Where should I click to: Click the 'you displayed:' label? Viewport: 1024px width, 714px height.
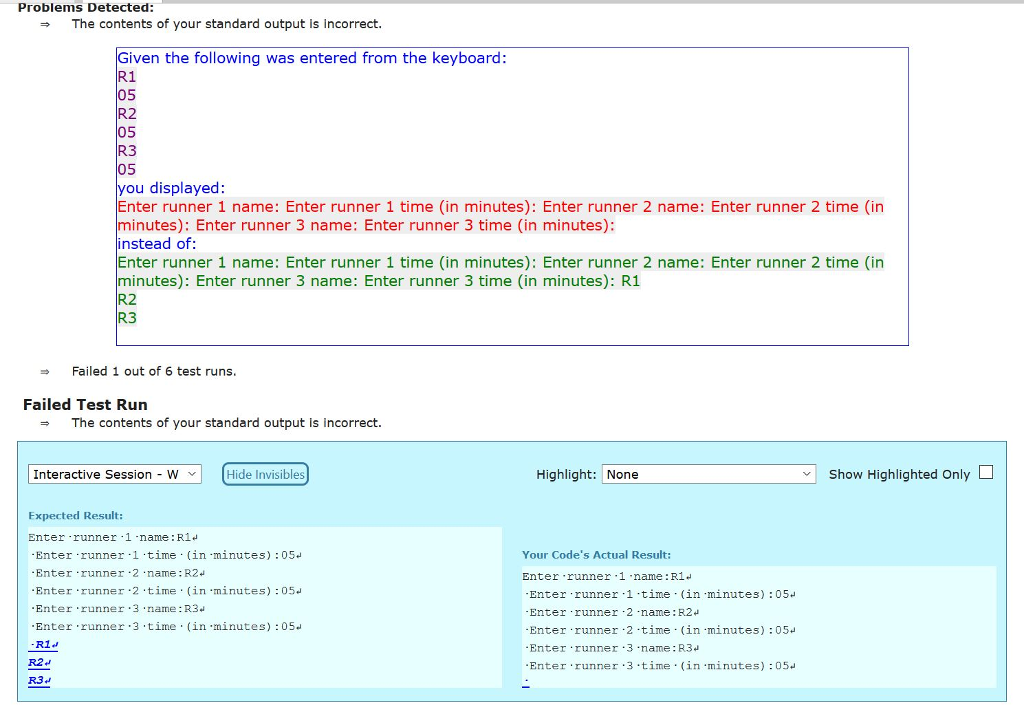point(171,188)
